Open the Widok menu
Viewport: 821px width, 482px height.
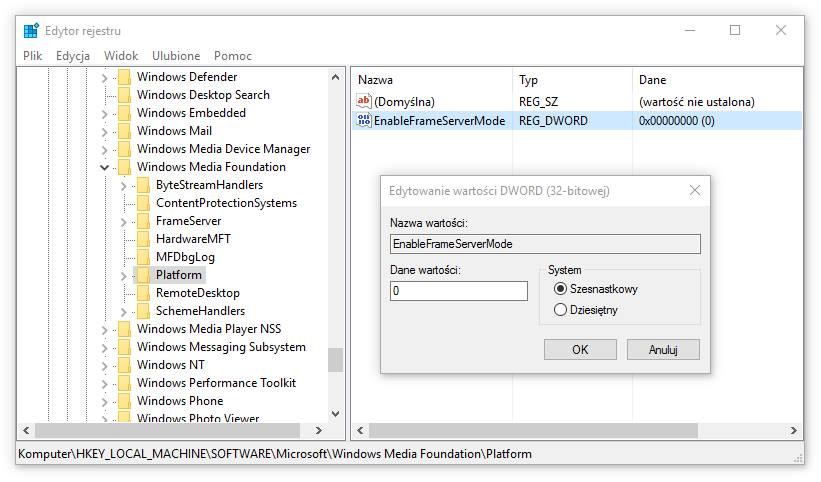click(121, 55)
